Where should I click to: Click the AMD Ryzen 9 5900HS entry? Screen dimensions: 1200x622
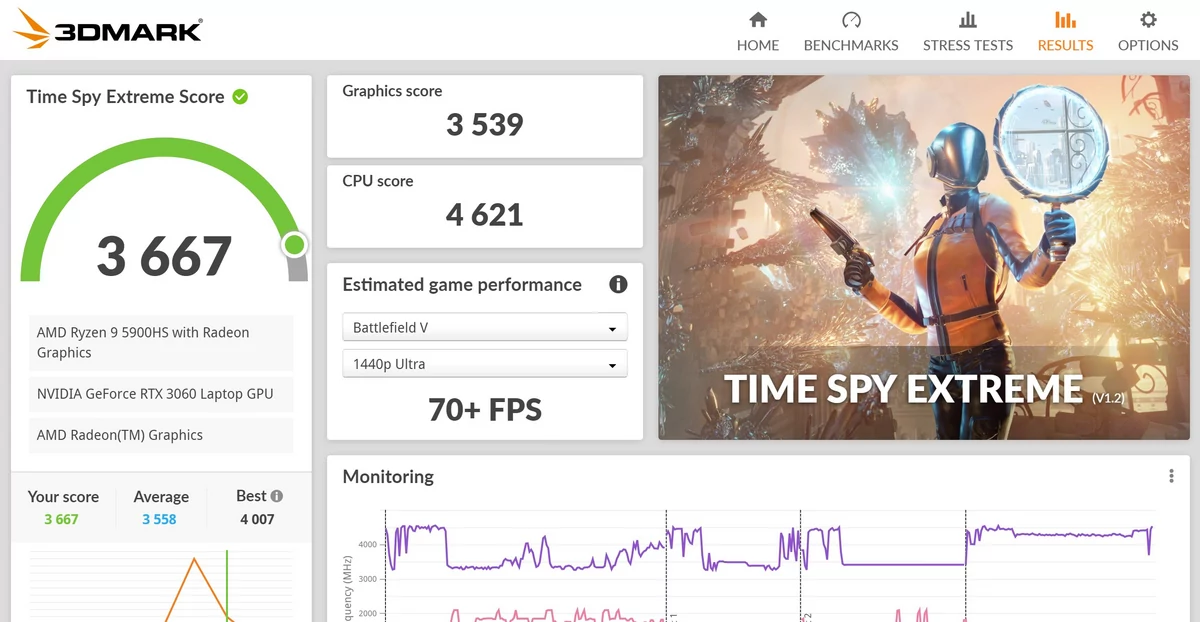coord(162,343)
